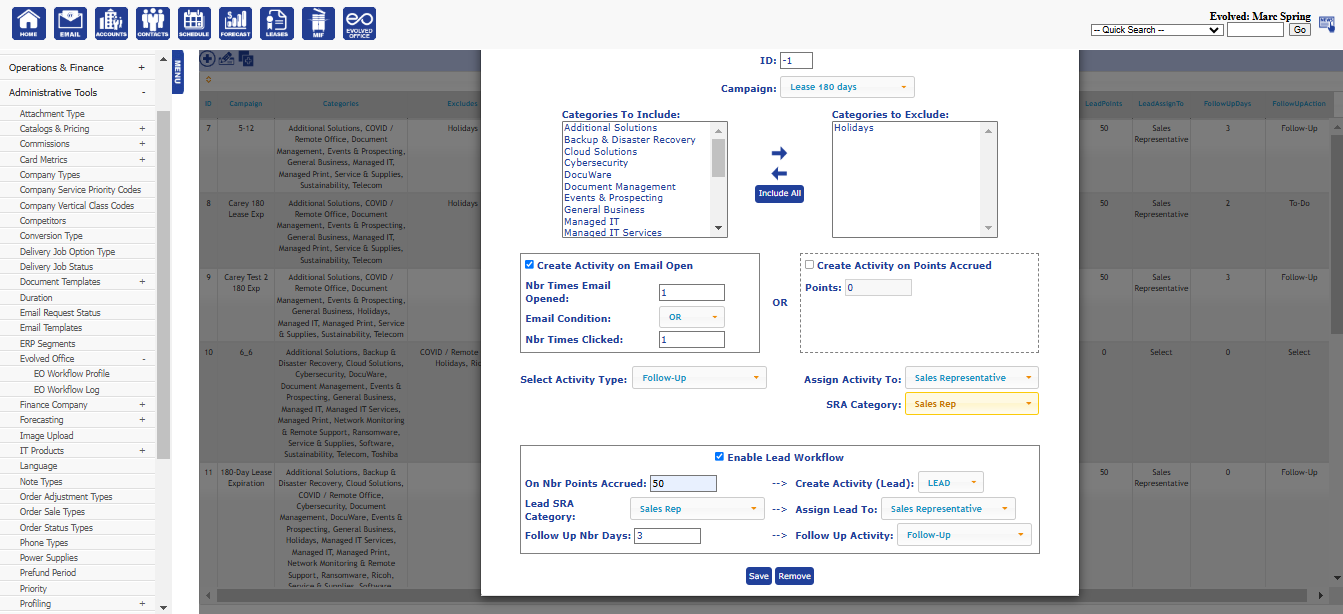Collapse the Administrative Tools section
The width and height of the screenshot is (1343, 614).
143,92
